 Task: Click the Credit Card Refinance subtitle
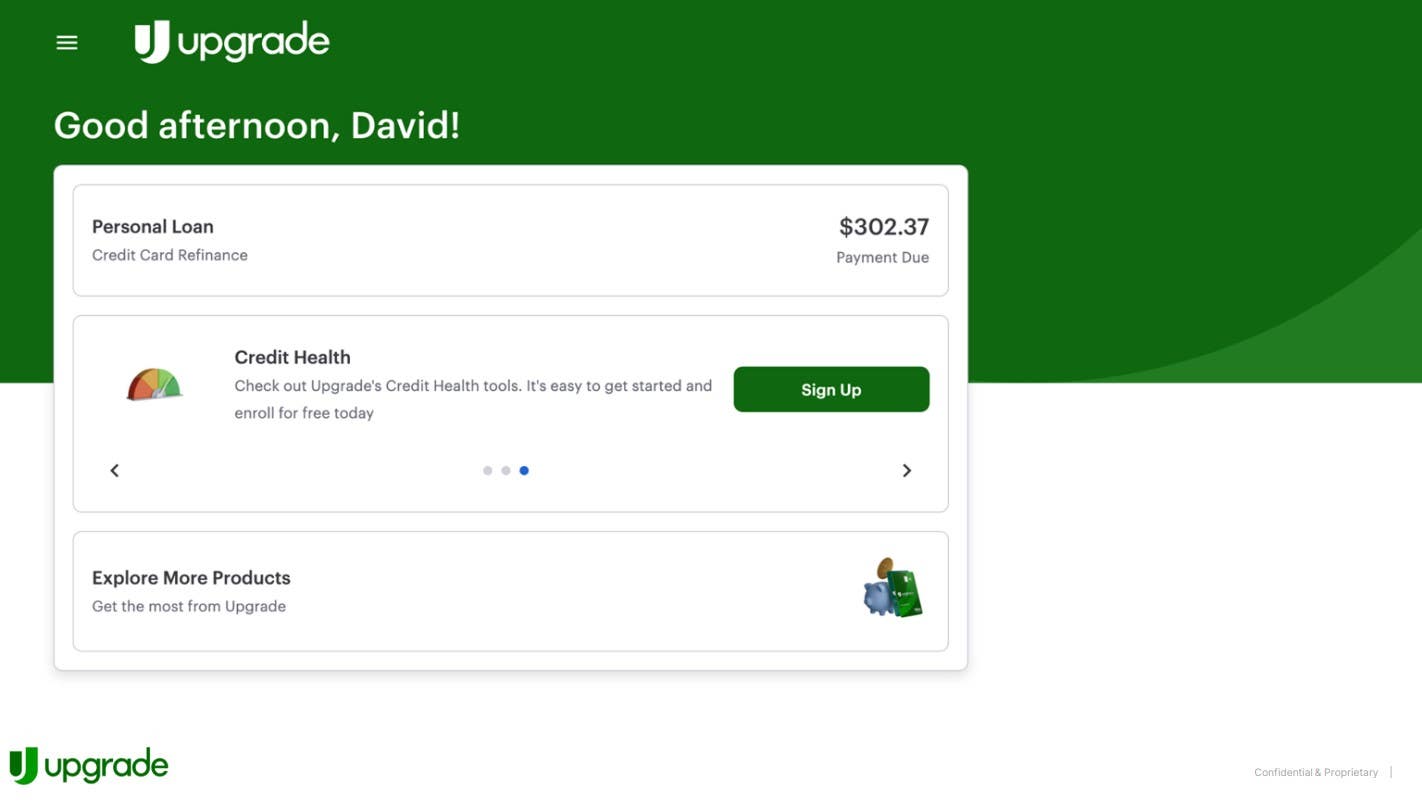click(x=170, y=255)
